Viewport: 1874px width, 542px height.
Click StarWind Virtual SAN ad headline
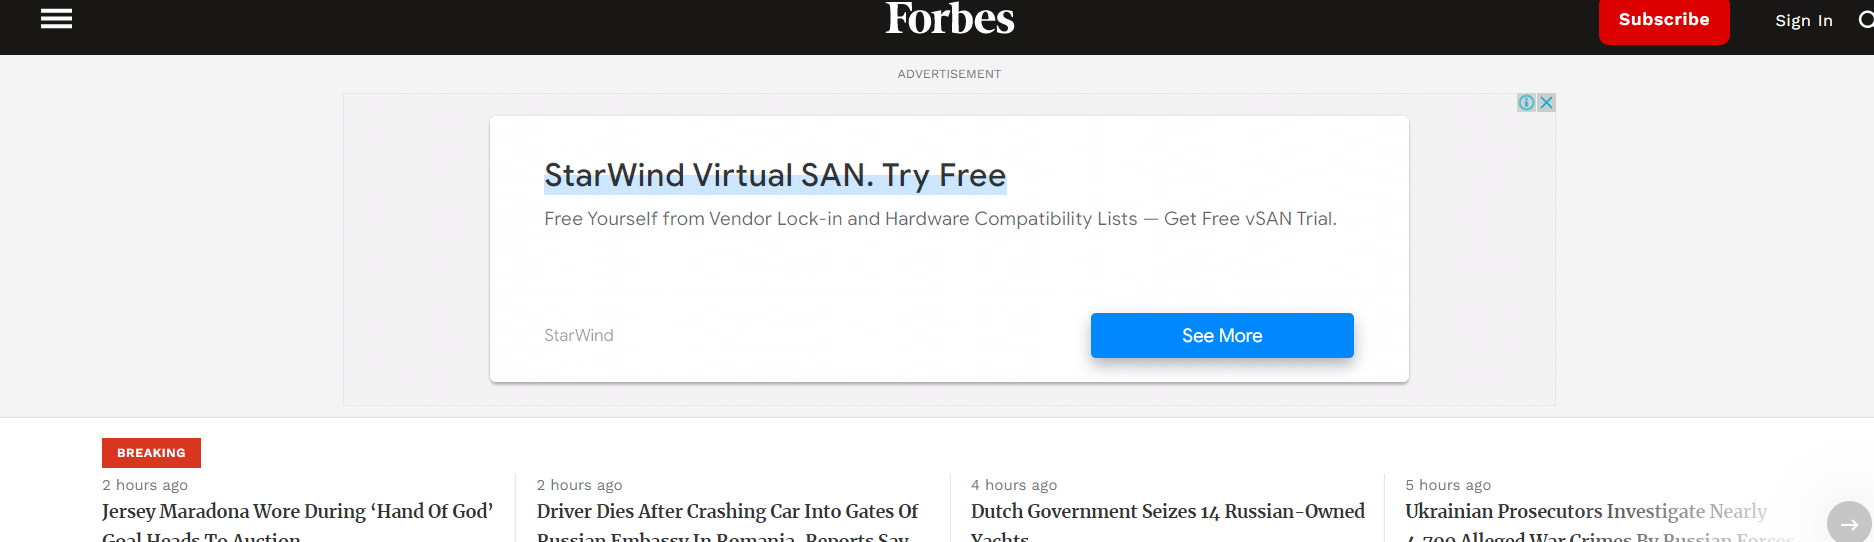click(x=774, y=176)
